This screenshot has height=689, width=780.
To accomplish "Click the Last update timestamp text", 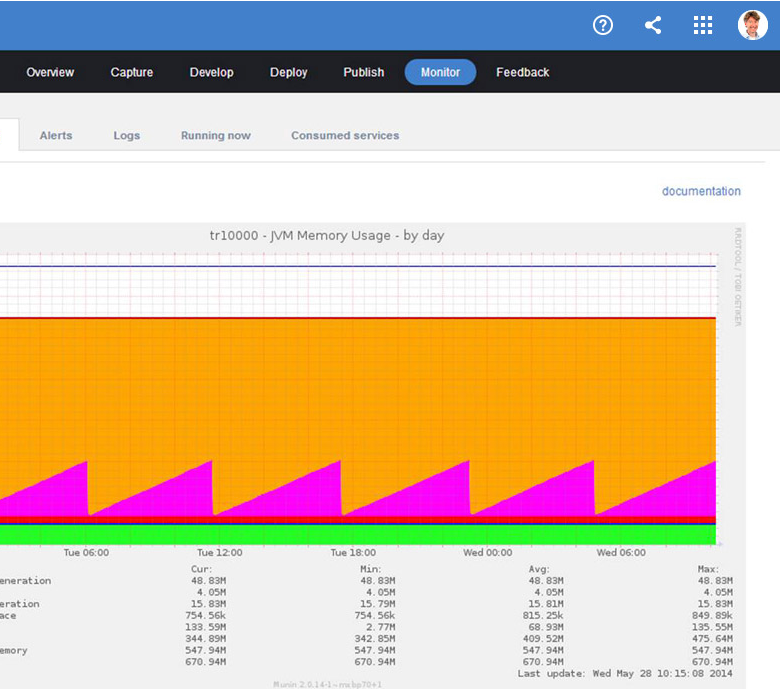I will click(625, 674).
